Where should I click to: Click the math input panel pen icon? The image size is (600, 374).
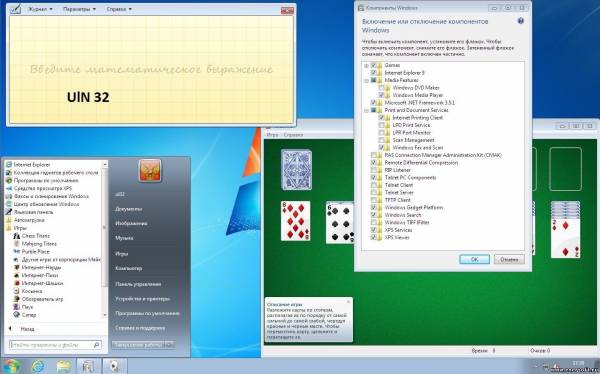[x=15, y=9]
